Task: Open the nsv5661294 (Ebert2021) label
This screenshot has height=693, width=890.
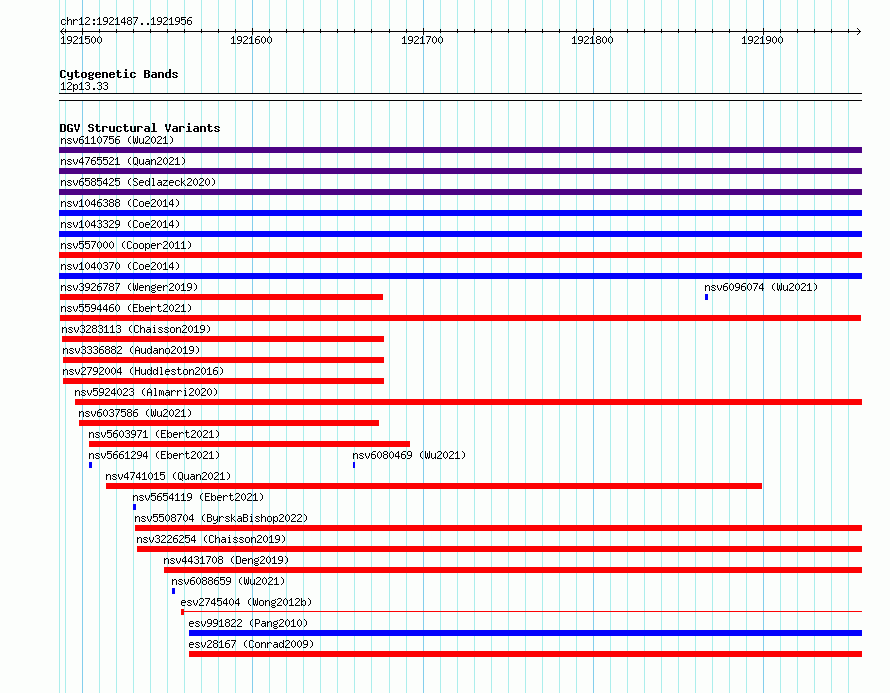Action: pyautogui.click(x=154, y=455)
